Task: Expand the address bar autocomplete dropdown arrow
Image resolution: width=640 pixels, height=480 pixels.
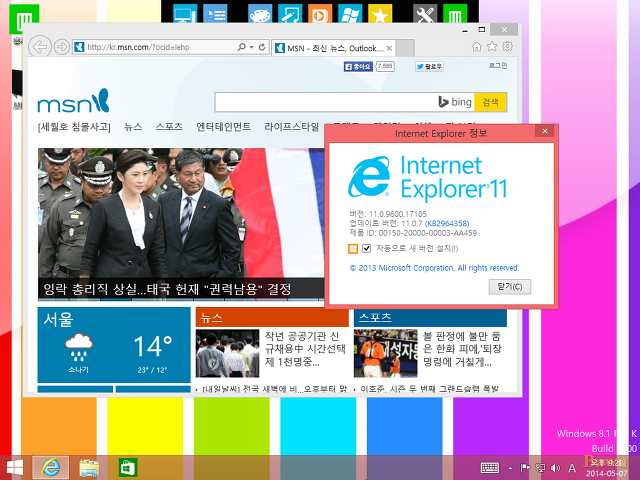Action: tap(251, 47)
